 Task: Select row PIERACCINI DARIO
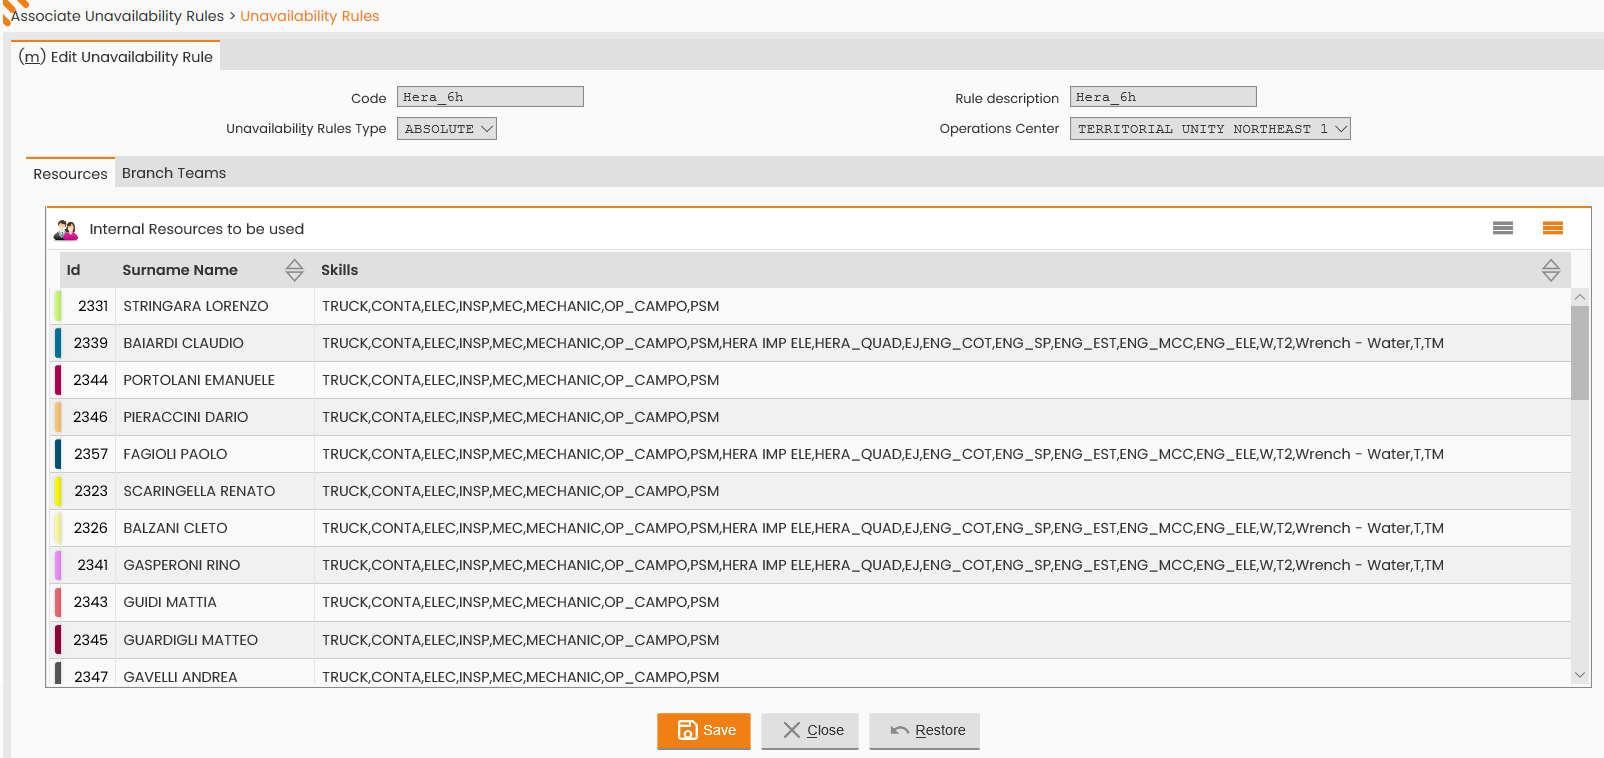click(811, 417)
